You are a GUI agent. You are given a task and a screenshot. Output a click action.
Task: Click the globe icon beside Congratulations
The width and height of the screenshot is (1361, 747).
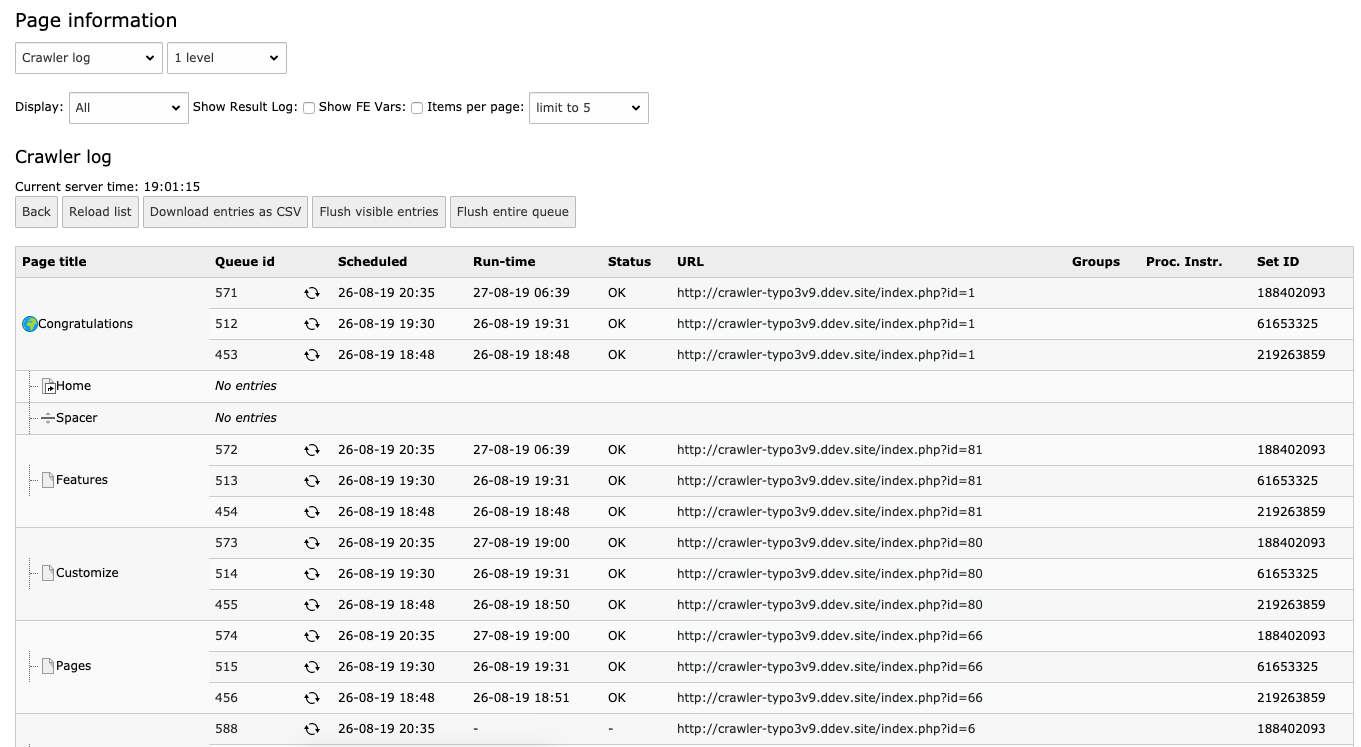click(x=30, y=324)
